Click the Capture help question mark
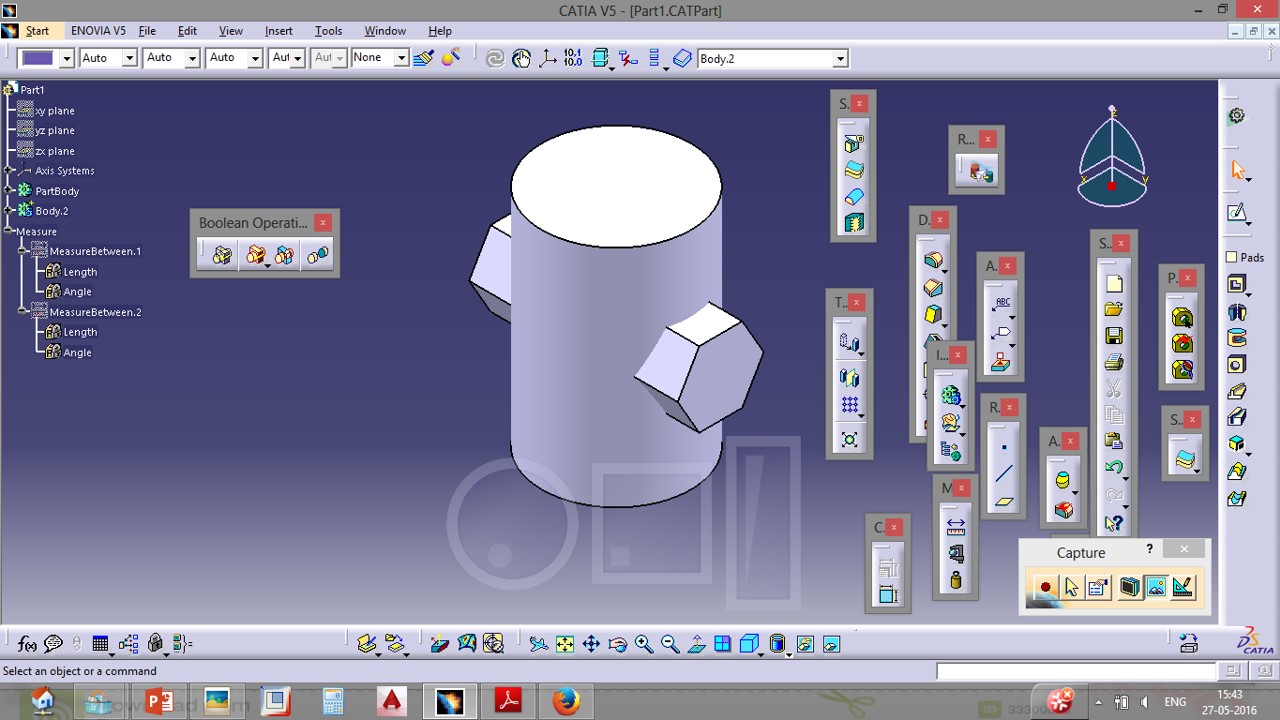The width and height of the screenshot is (1280, 720). (1149, 549)
